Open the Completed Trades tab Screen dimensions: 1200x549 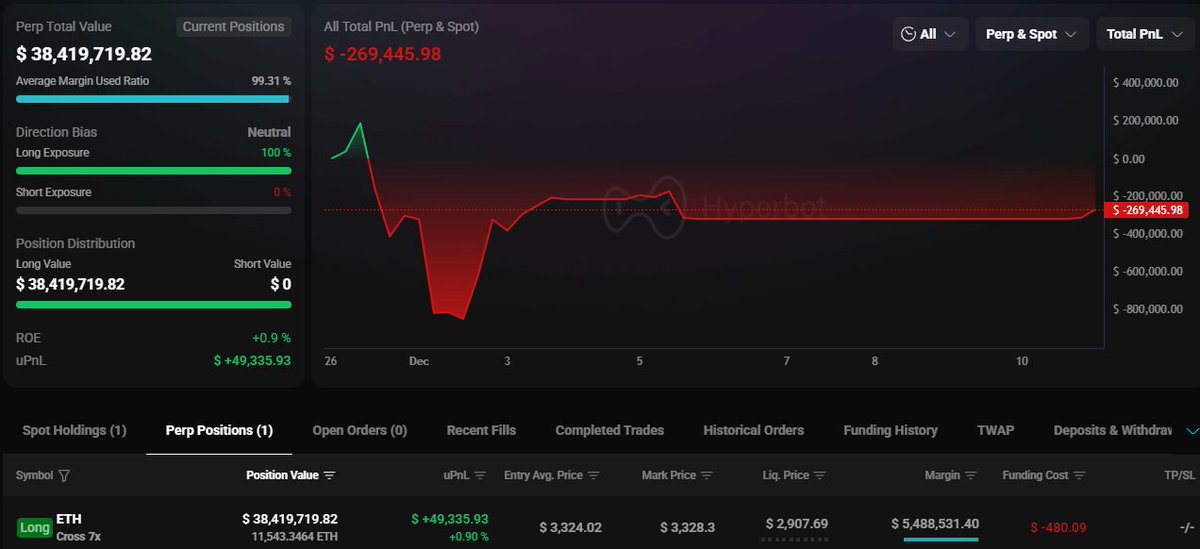pyautogui.click(x=609, y=430)
